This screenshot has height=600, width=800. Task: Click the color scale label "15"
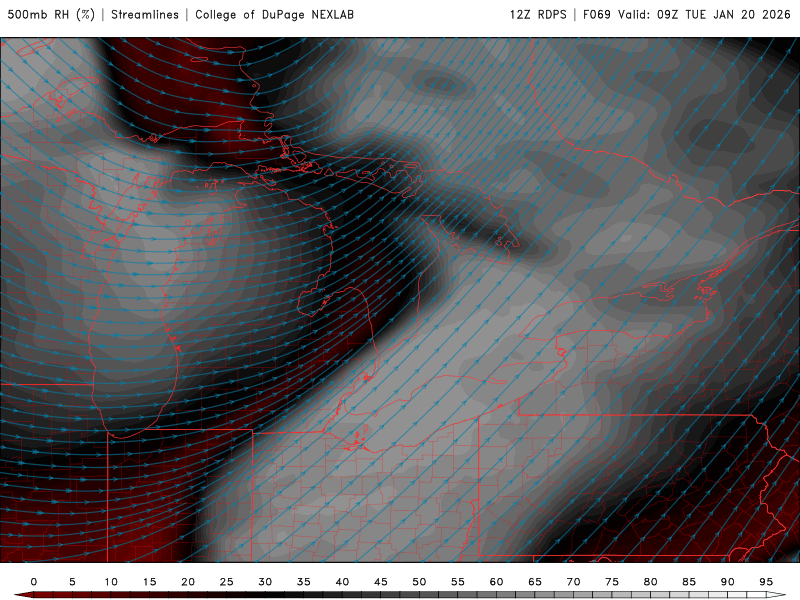click(x=149, y=582)
